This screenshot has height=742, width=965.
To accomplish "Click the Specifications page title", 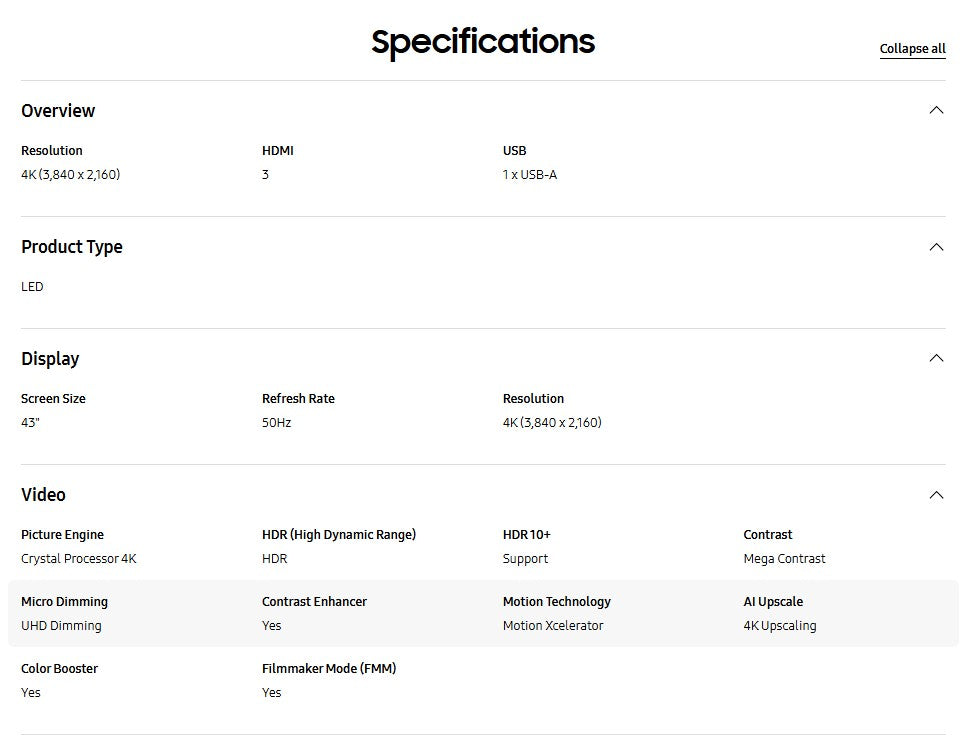I will click(x=483, y=42).
